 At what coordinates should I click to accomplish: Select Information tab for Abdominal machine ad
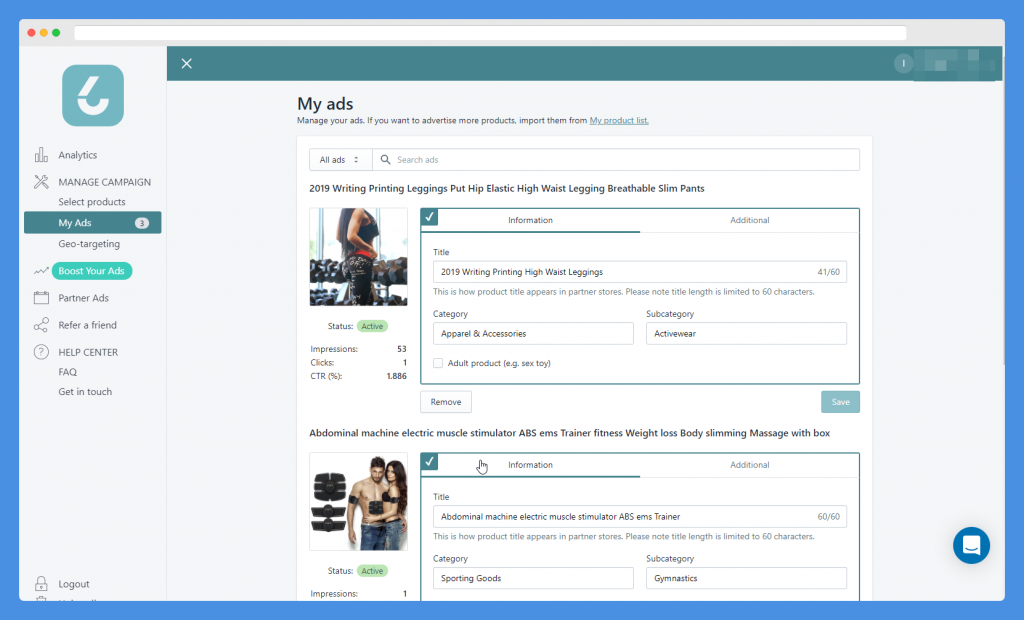click(530, 465)
